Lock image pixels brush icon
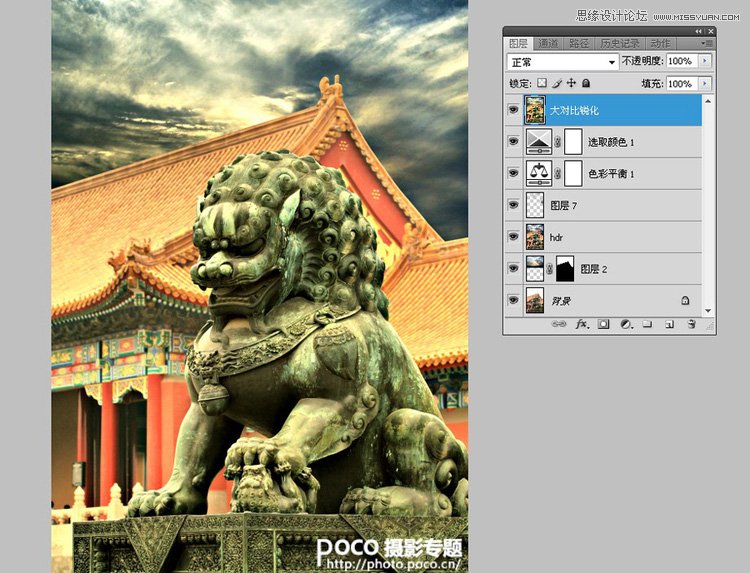 (x=556, y=83)
